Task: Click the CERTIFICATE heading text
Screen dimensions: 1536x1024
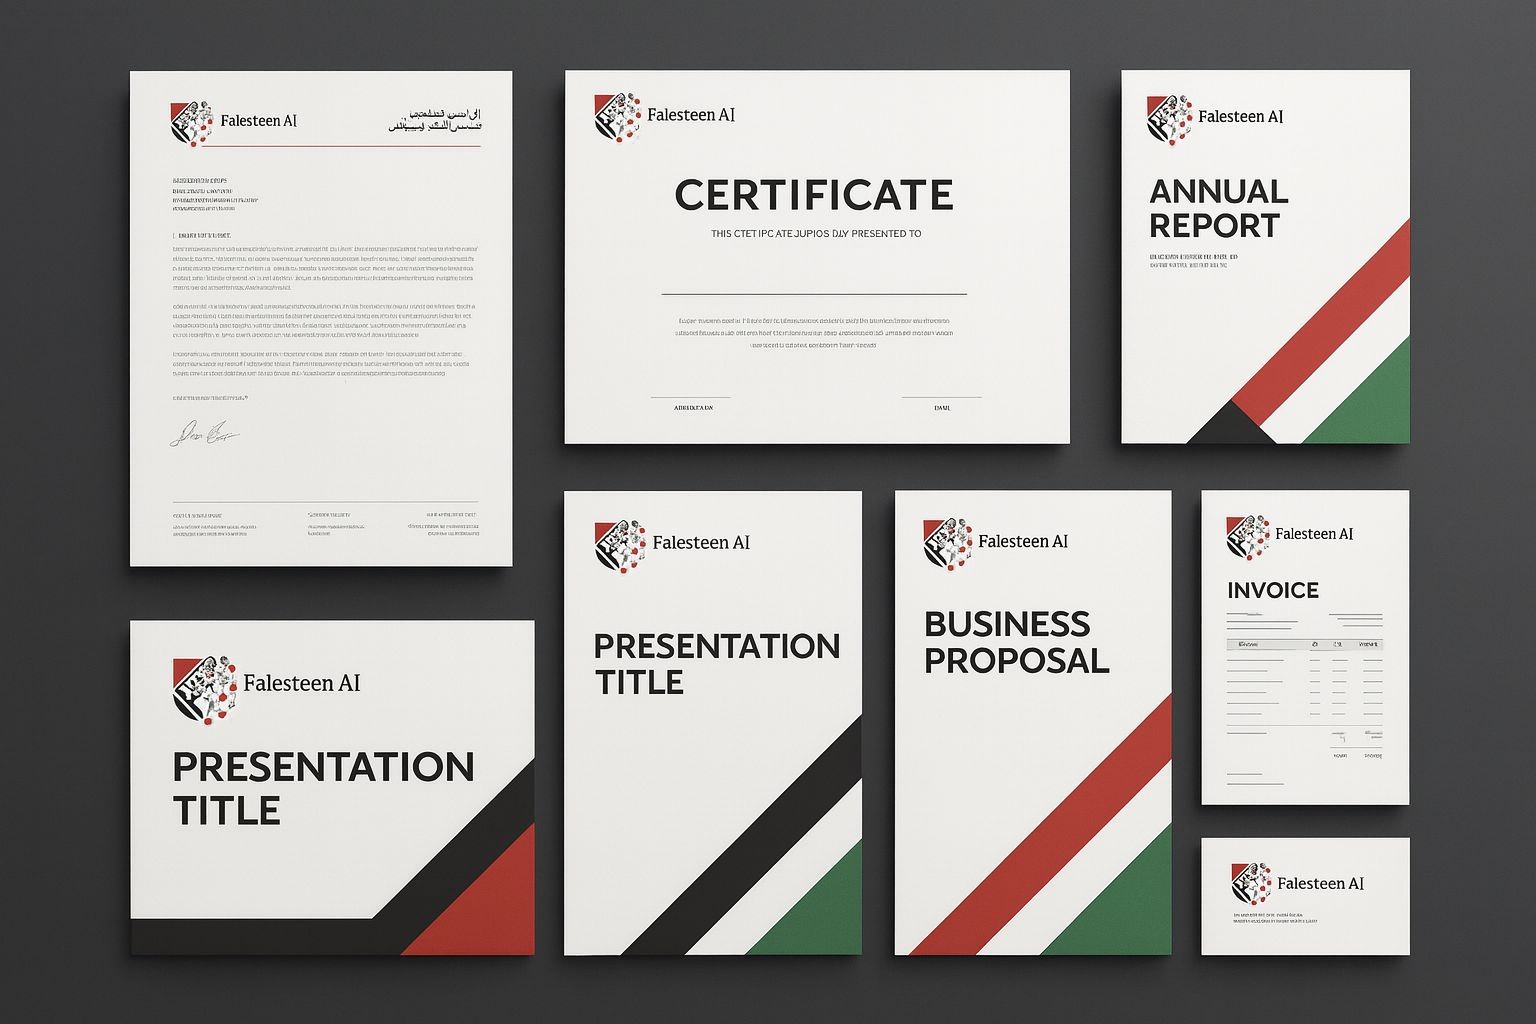Action: tap(814, 195)
